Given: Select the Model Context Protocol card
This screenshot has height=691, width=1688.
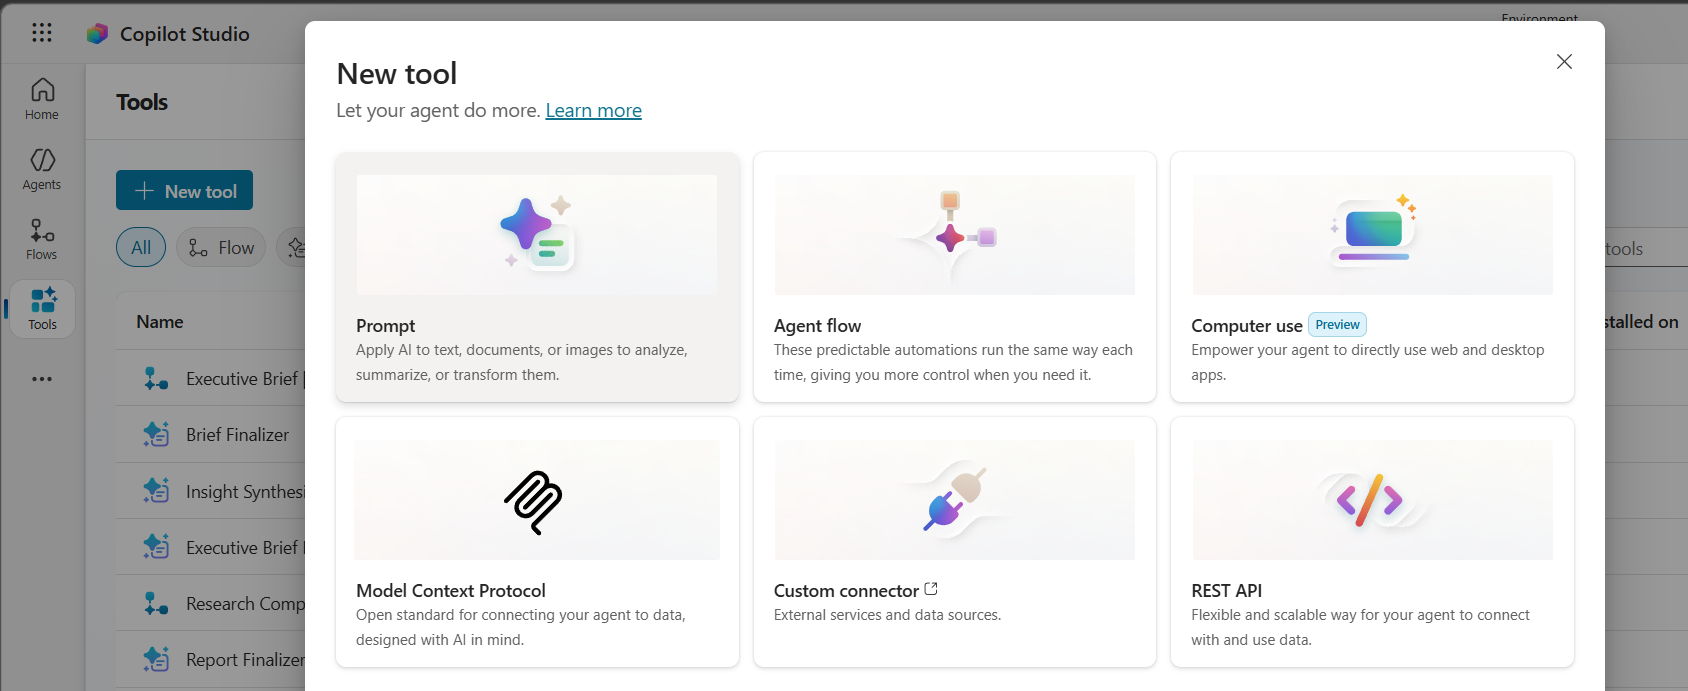Looking at the screenshot, I should pyautogui.click(x=537, y=542).
